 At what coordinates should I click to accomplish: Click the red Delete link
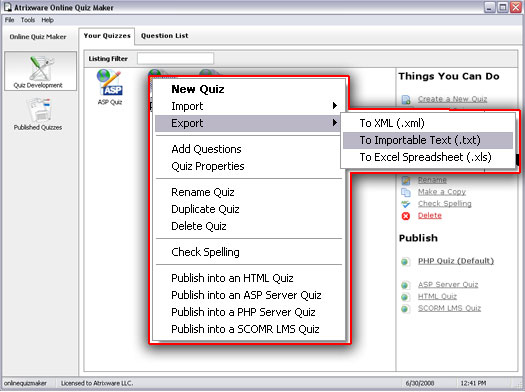[x=430, y=216]
